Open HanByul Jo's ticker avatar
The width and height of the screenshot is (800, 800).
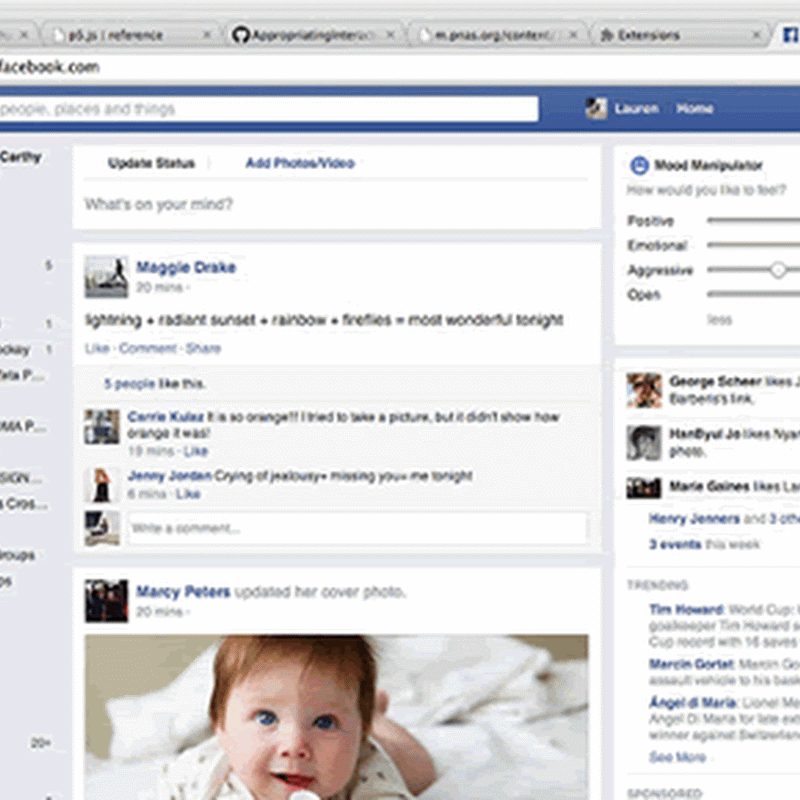(644, 443)
